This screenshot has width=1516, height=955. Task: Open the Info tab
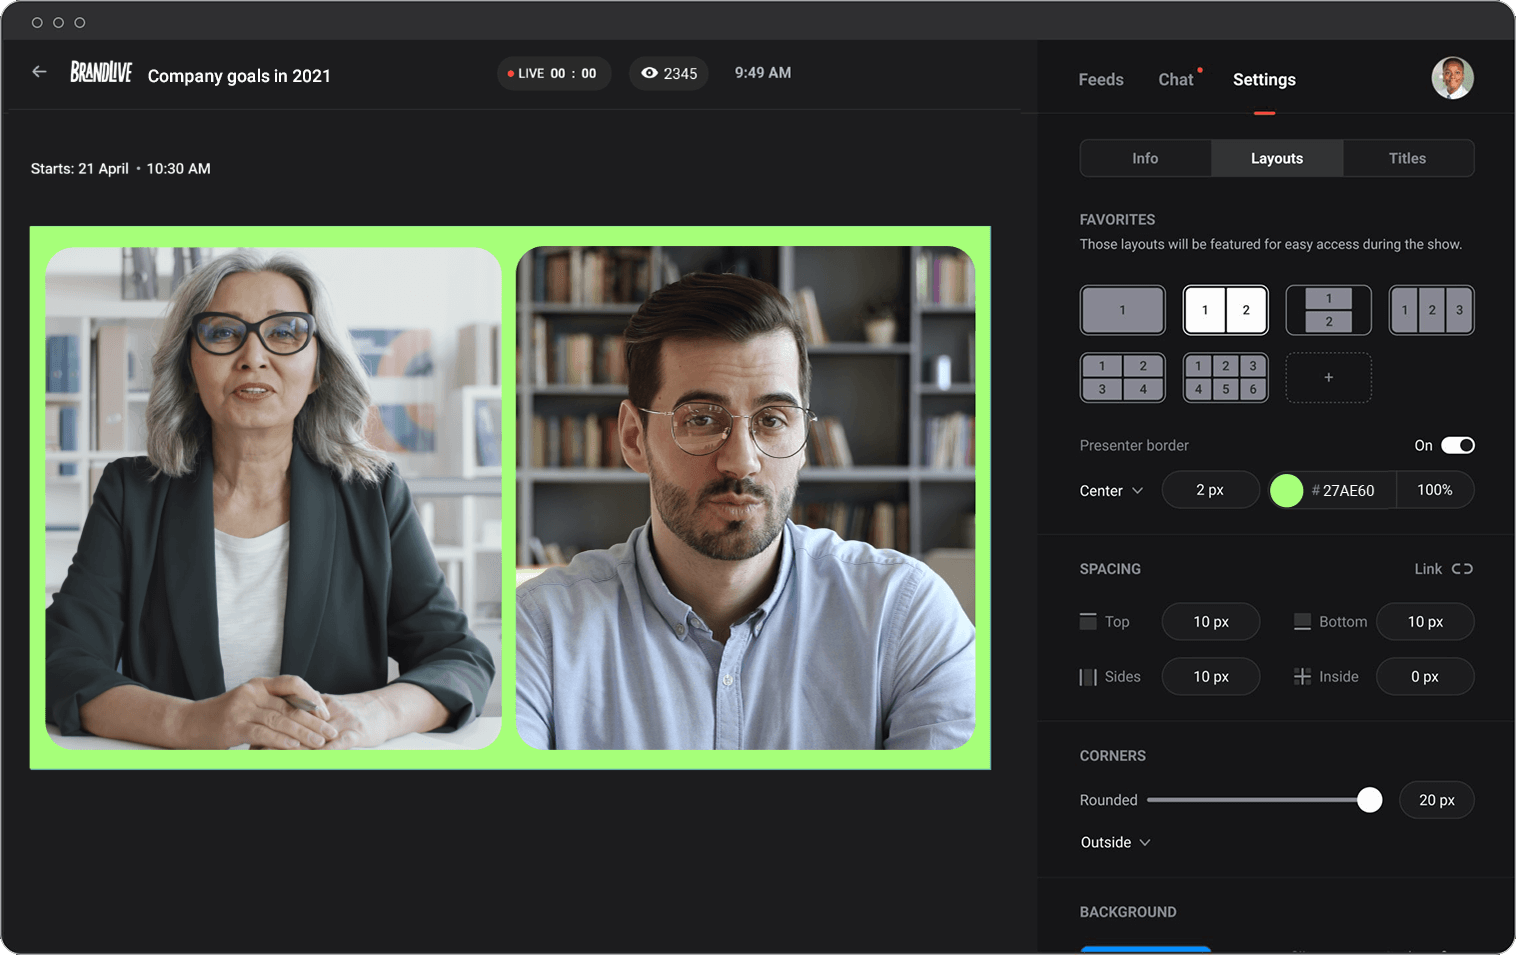coord(1145,158)
